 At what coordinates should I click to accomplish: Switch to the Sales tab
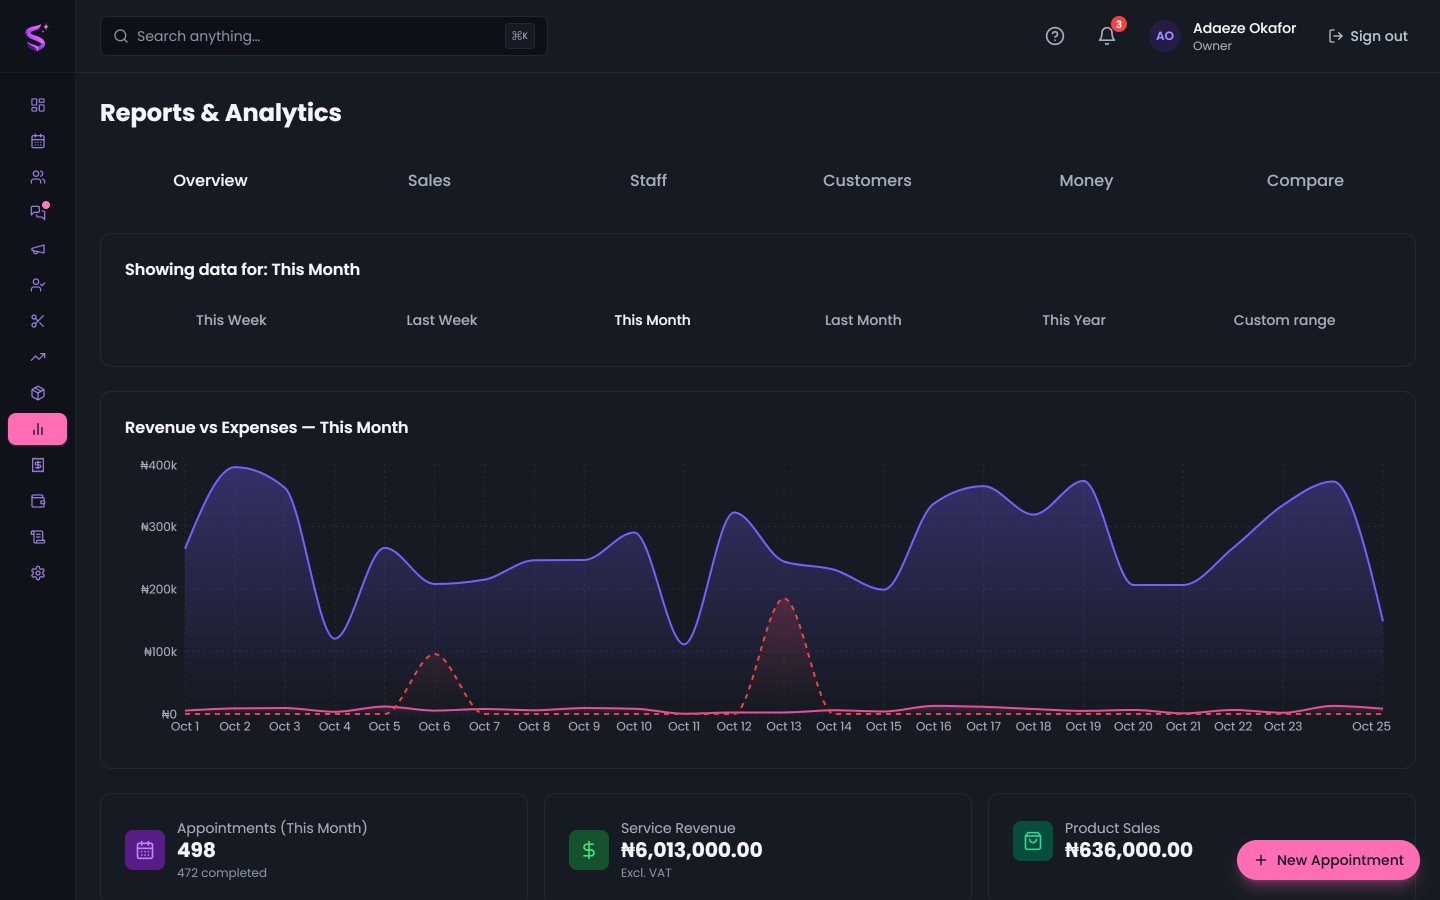[x=429, y=180]
